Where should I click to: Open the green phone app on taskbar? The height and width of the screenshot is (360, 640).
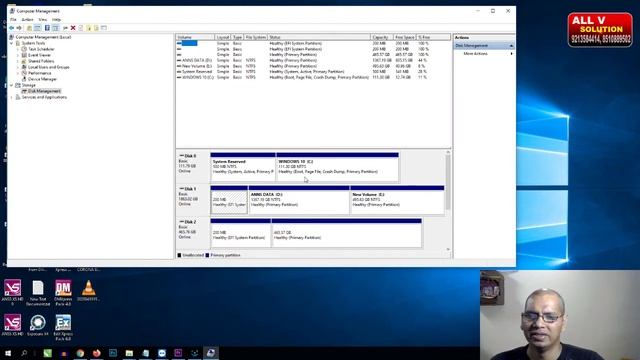48,353
